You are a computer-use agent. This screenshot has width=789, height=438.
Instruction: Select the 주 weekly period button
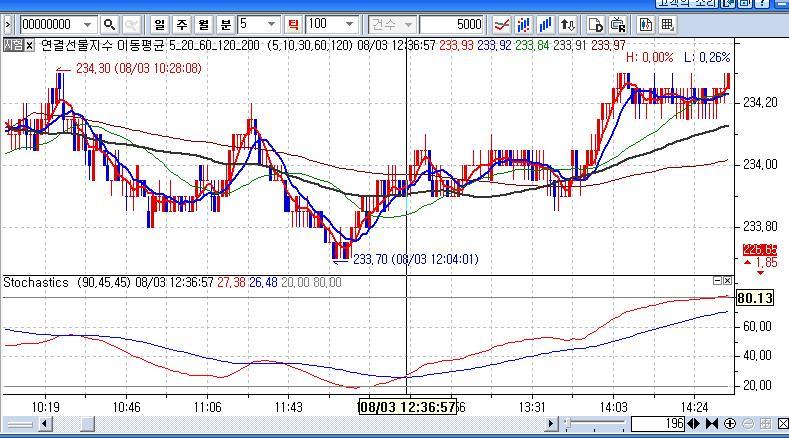[182, 24]
